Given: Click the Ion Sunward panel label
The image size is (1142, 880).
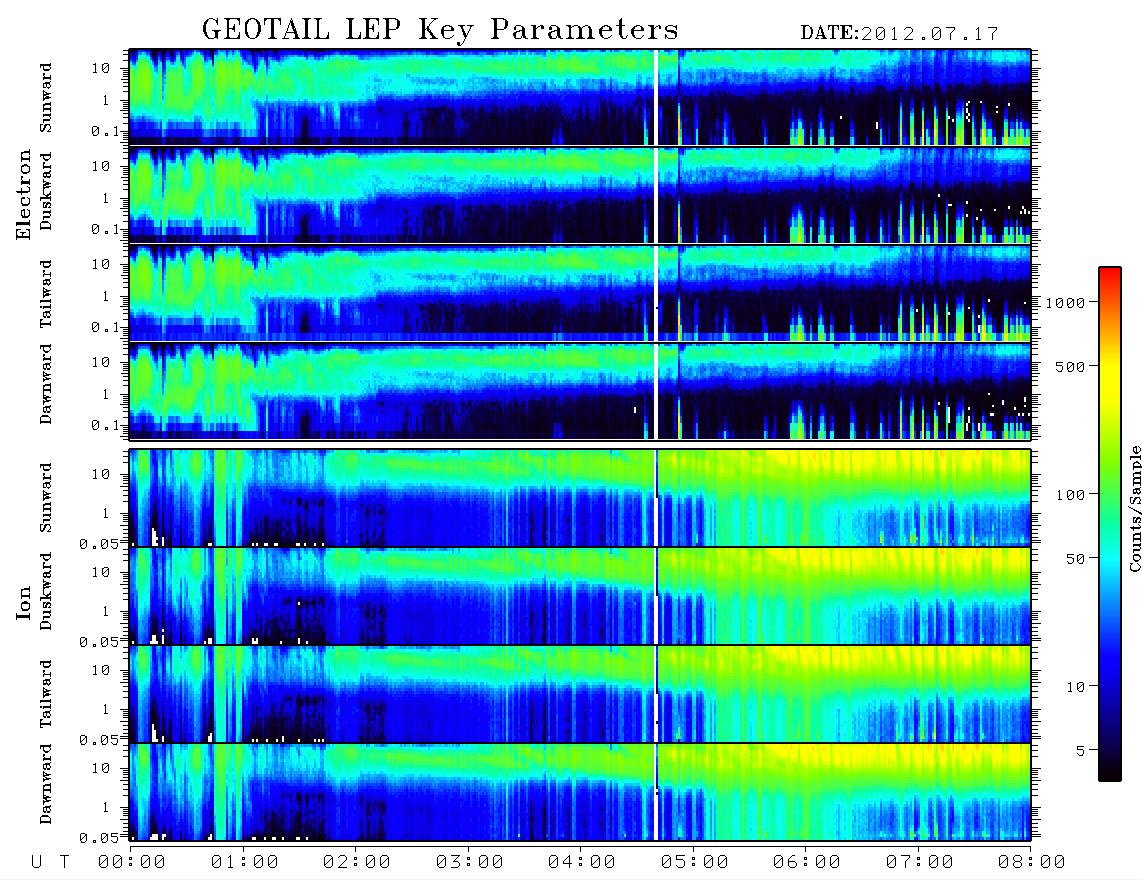Looking at the screenshot, I should click(x=46, y=497).
